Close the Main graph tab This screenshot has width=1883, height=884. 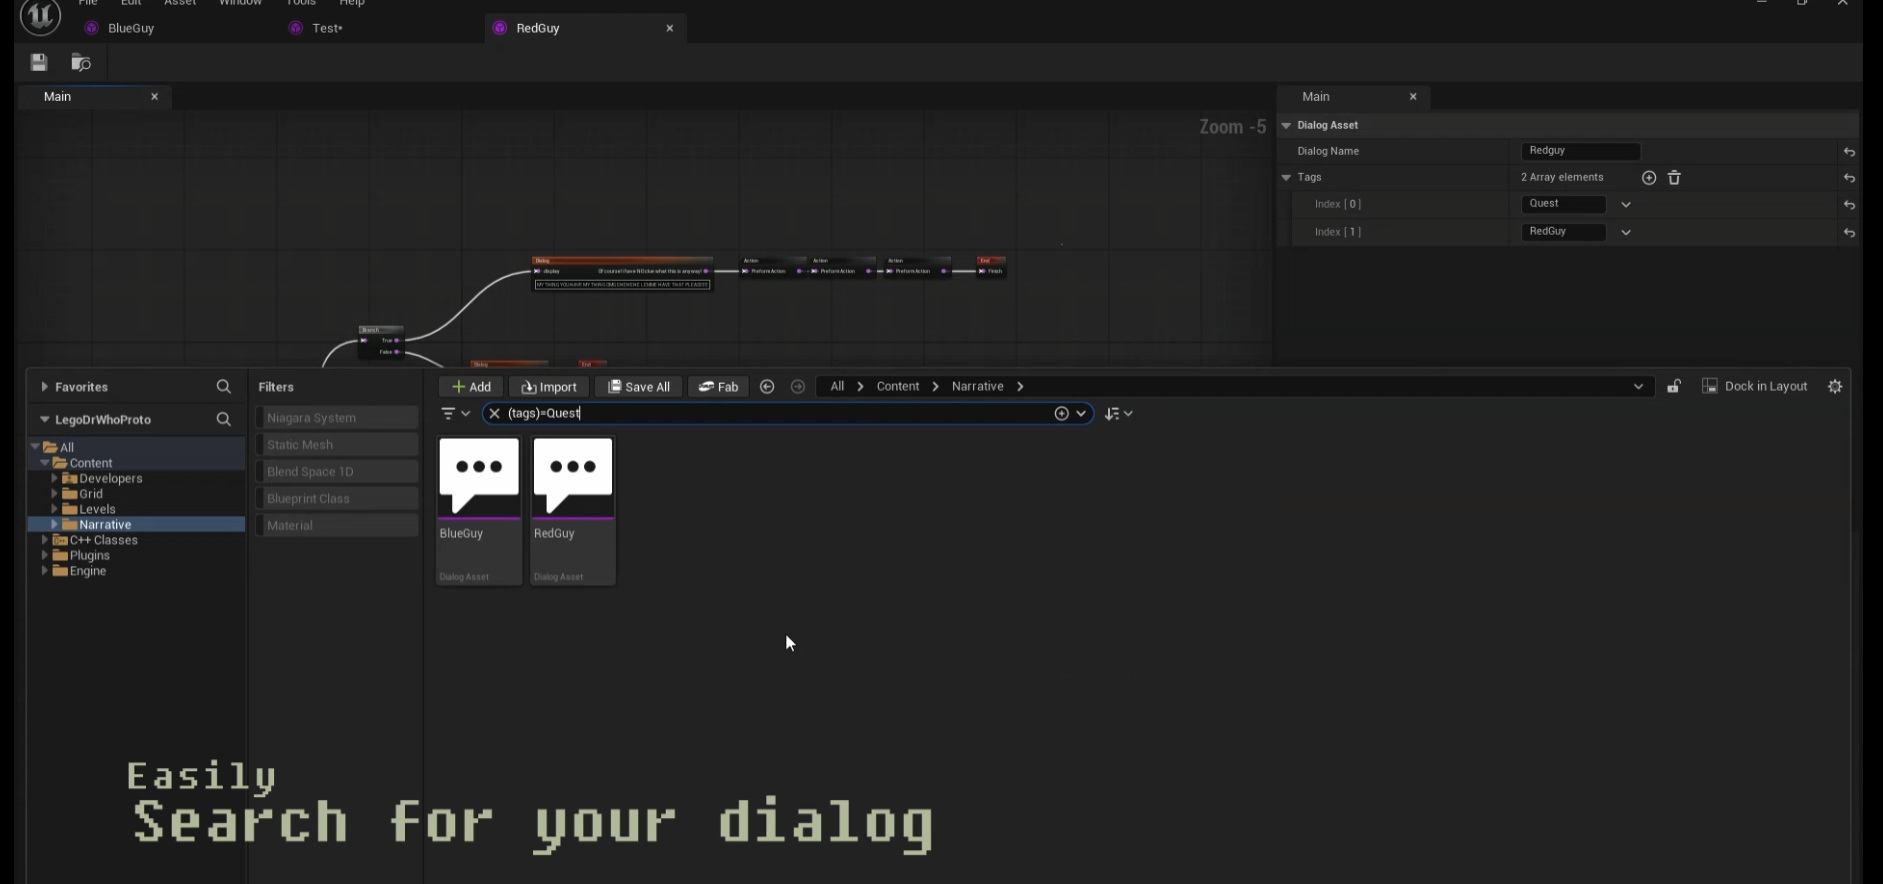pyautogui.click(x=154, y=97)
